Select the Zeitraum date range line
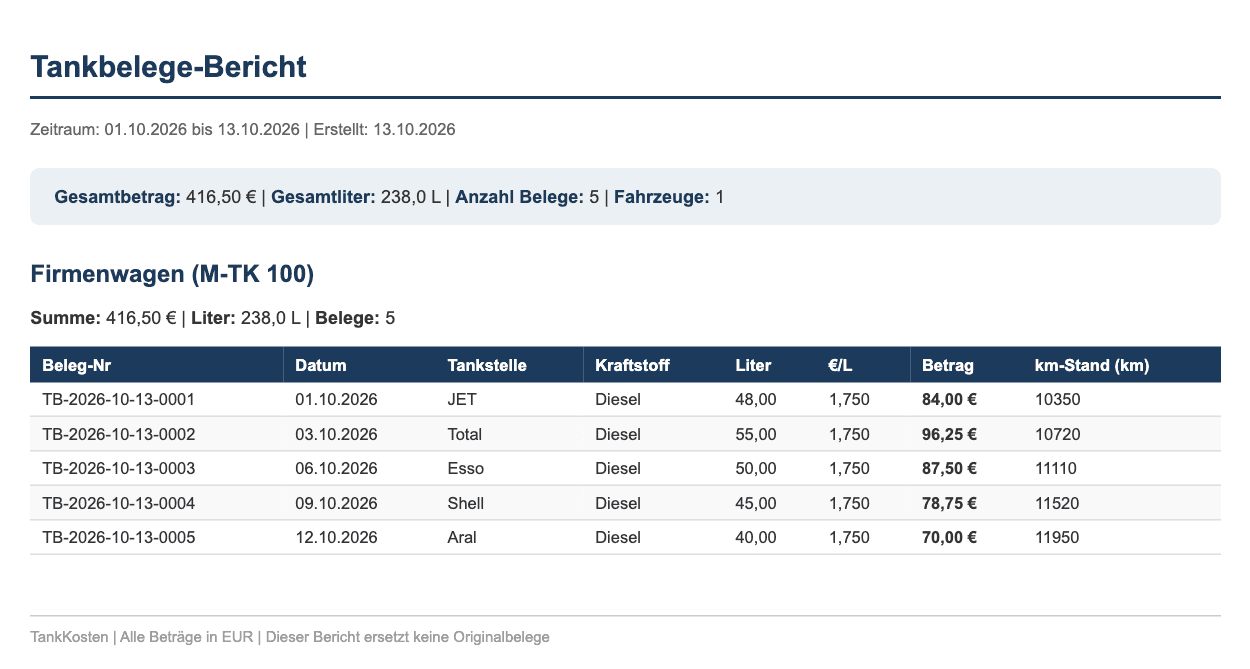This screenshot has height=669, width=1250. coord(243,130)
